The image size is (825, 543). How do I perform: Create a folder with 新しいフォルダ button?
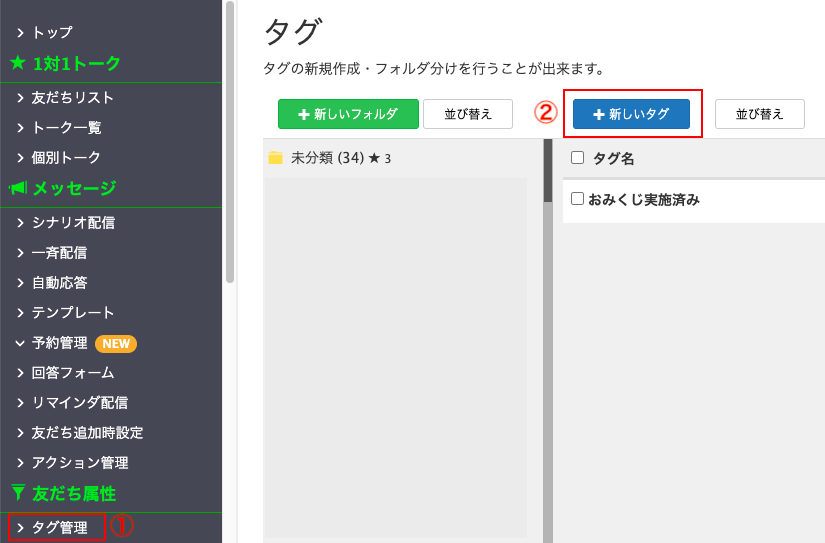point(348,114)
